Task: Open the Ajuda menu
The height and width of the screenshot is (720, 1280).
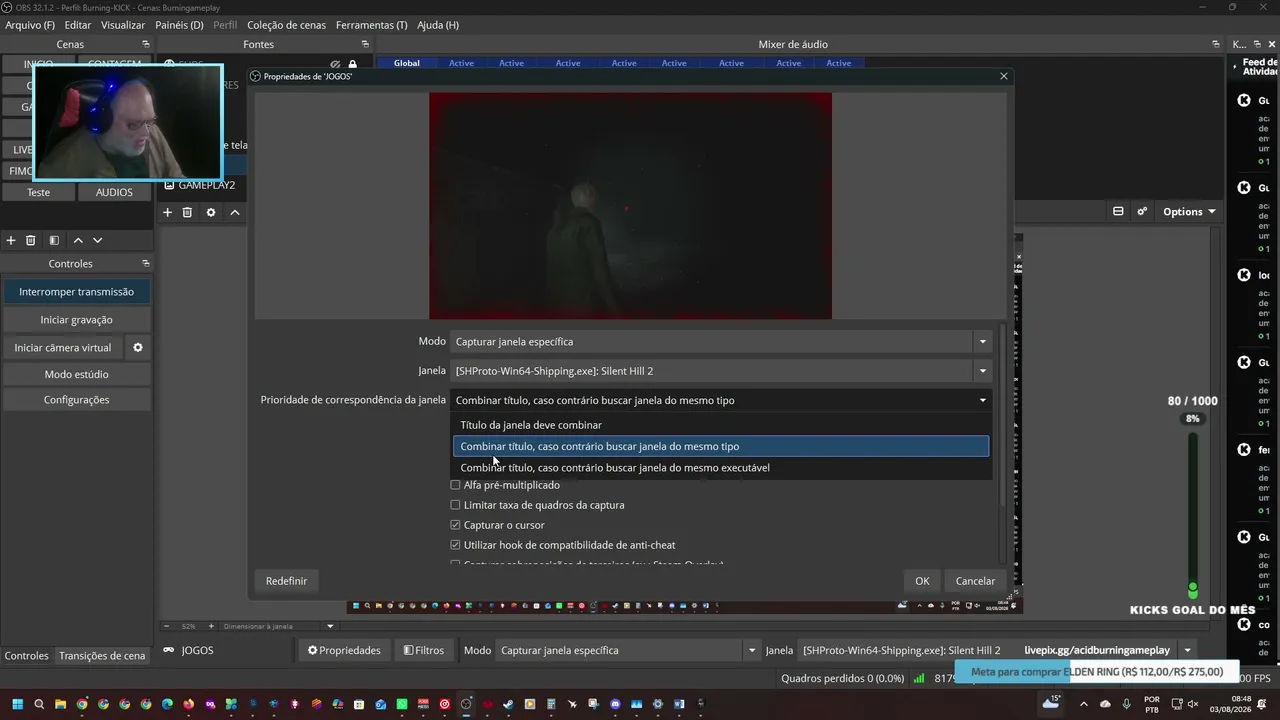Action: pyautogui.click(x=438, y=25)
